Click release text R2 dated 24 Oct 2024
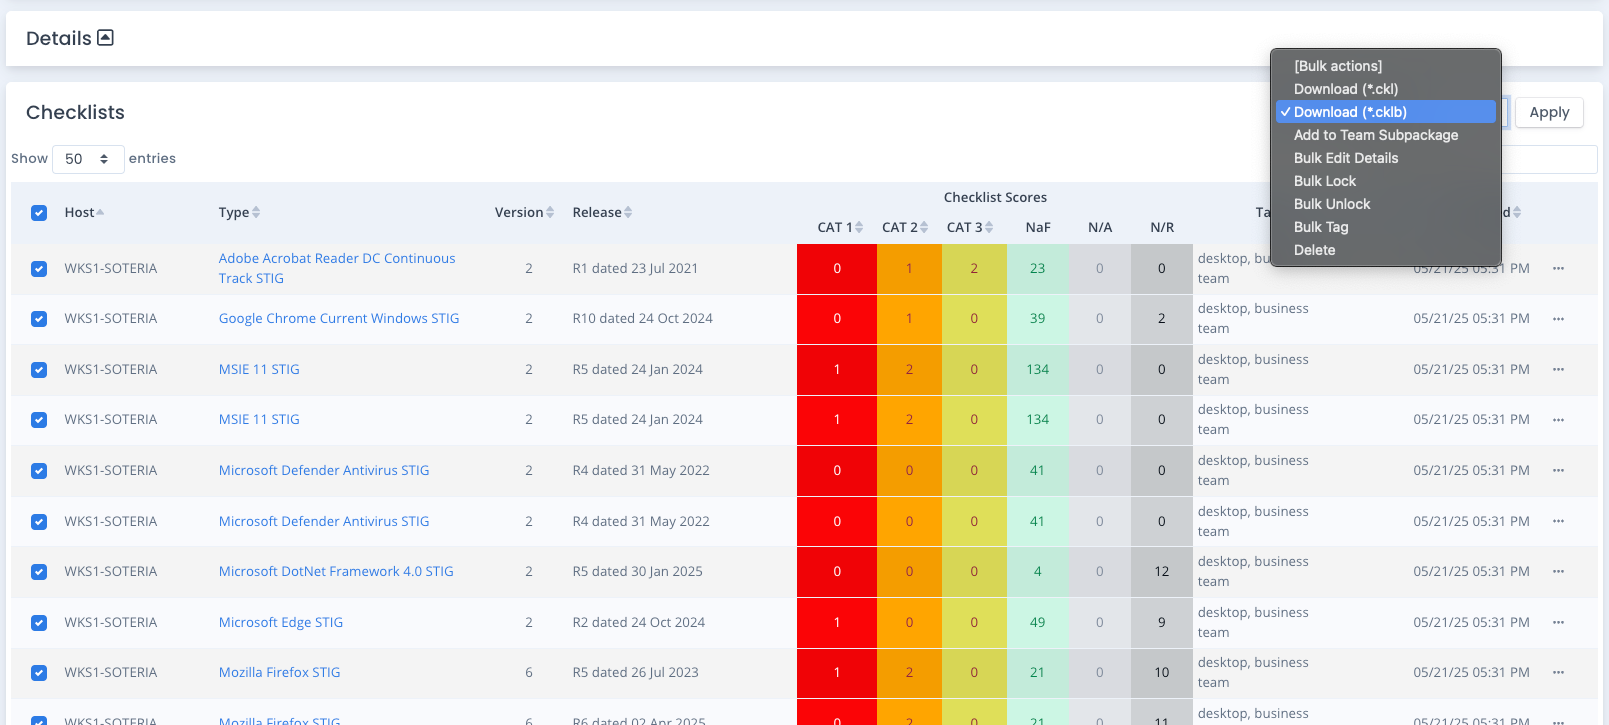Screen dimensions: 1609x725 pos(638,622)
